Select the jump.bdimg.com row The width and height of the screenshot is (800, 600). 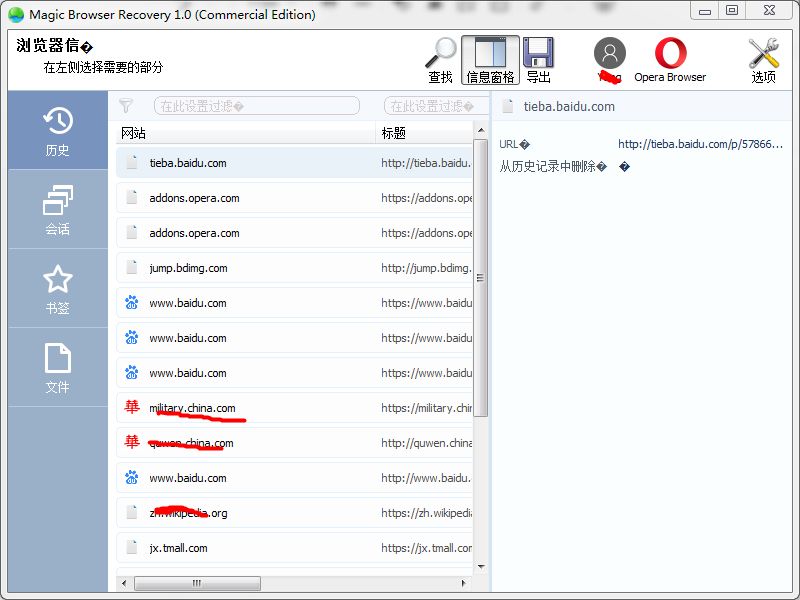(x=294, y=268)
